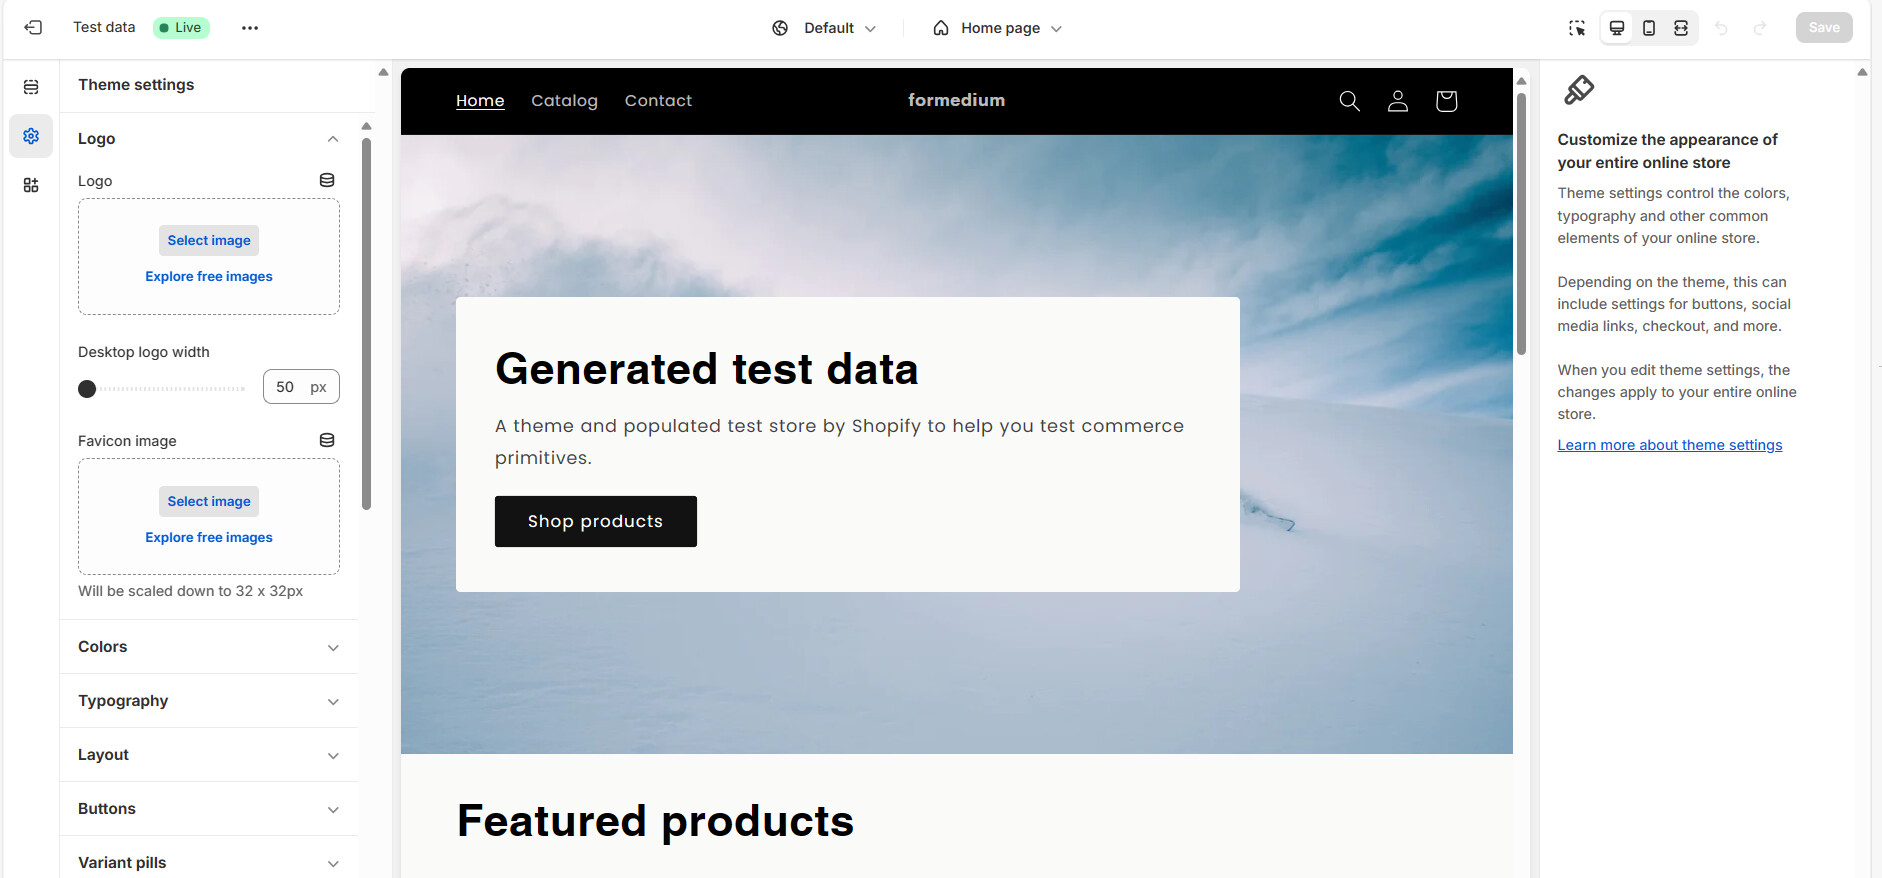
Task: Open the three-dot more actions menu
Action: [250, 28]
